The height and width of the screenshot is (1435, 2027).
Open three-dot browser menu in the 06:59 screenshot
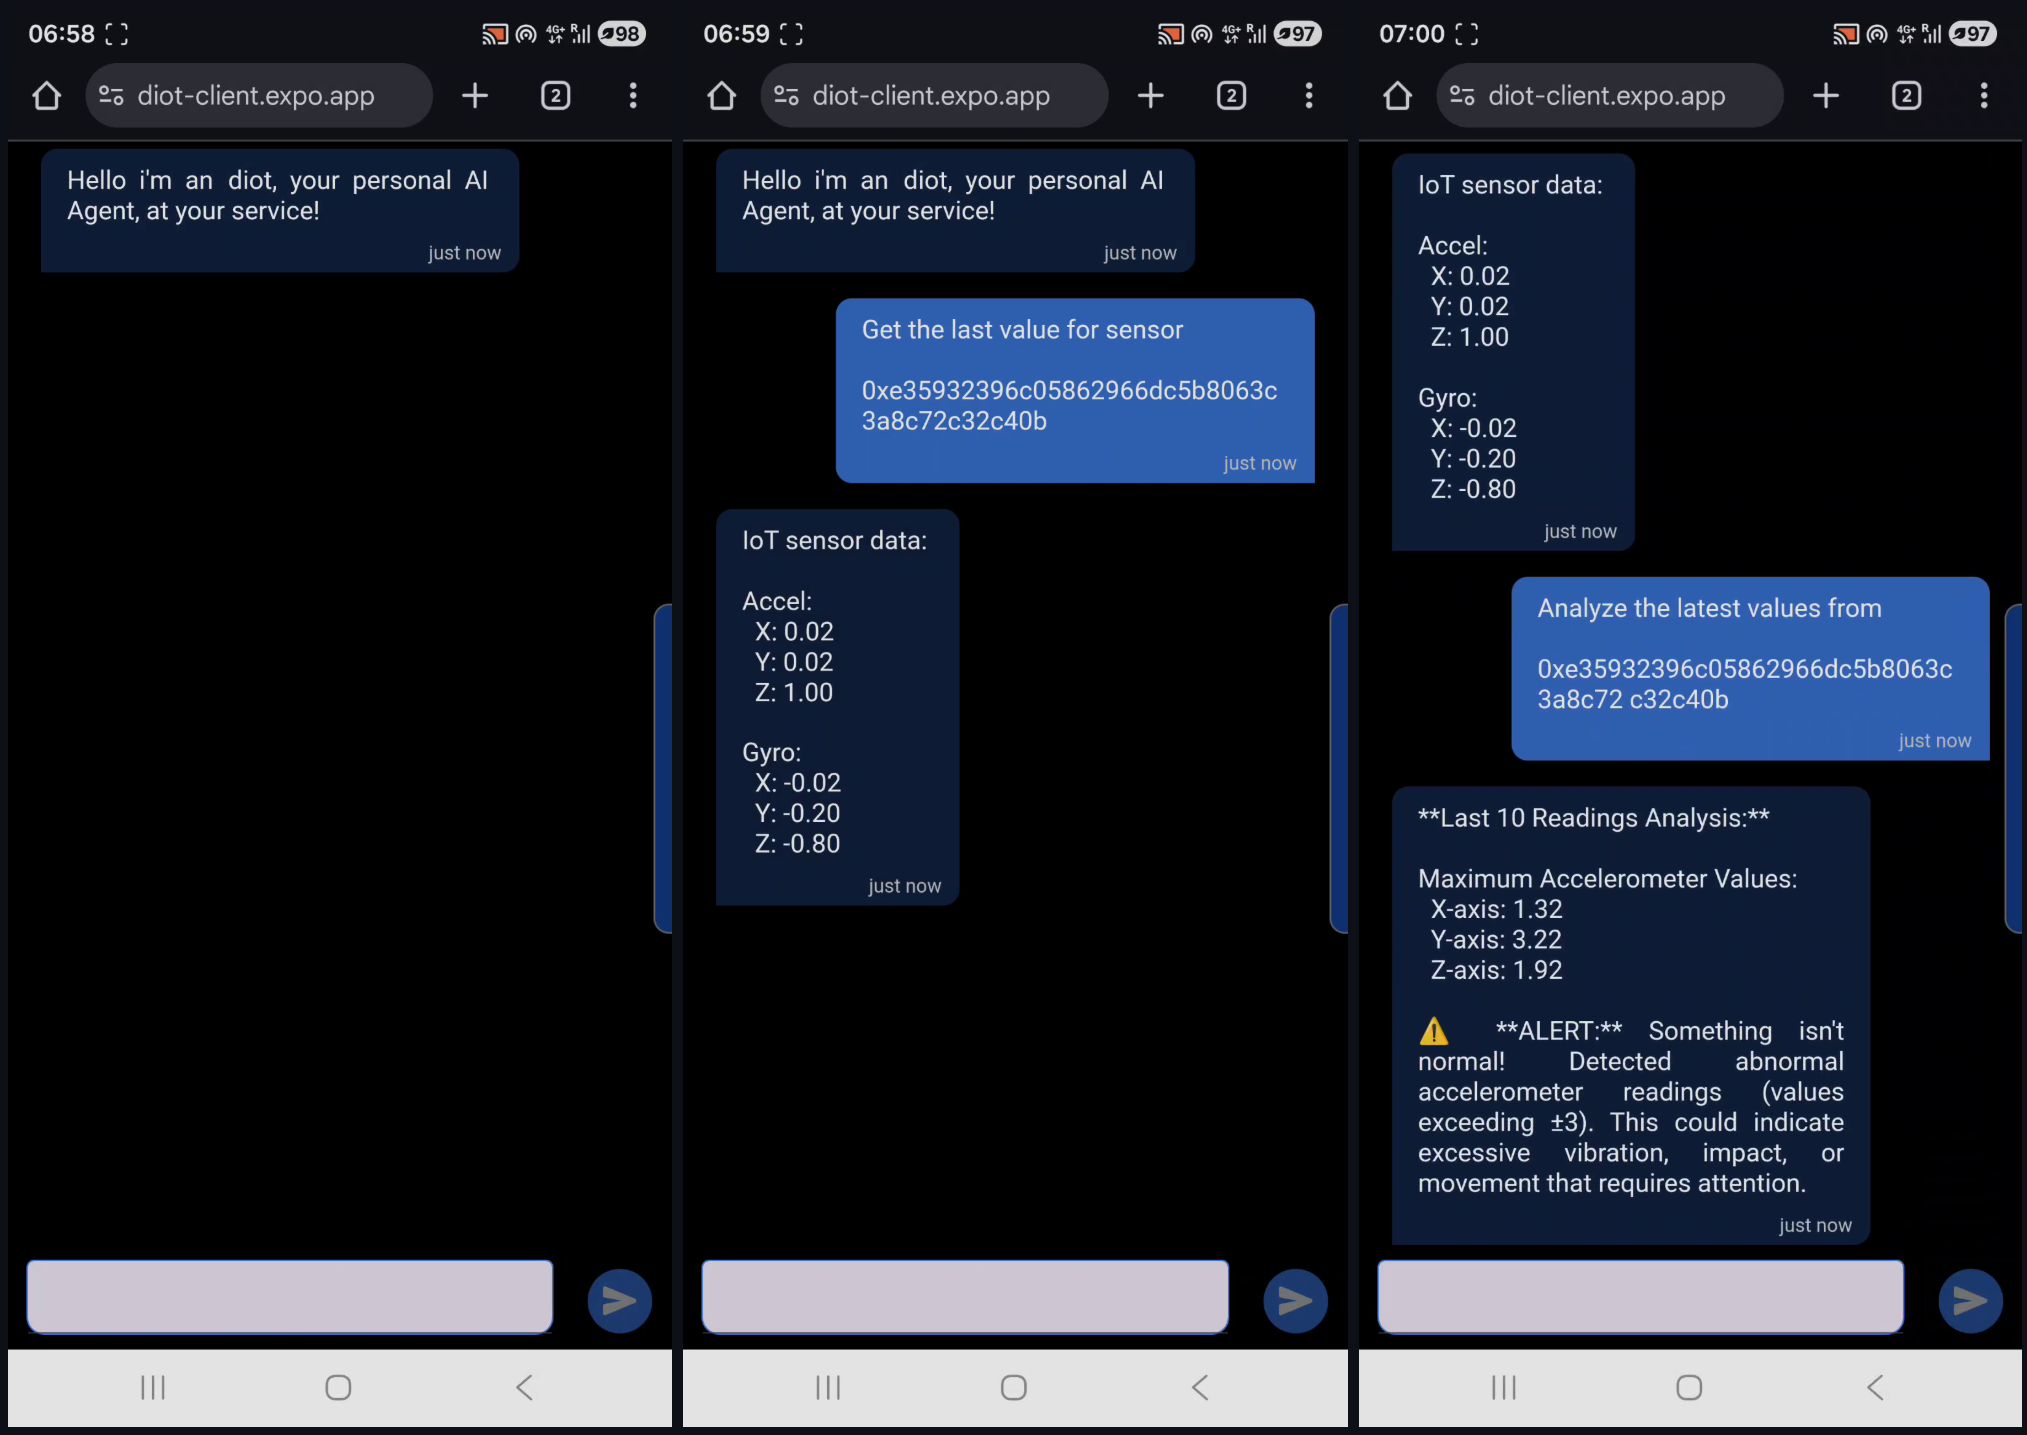tap(1308, 96)
